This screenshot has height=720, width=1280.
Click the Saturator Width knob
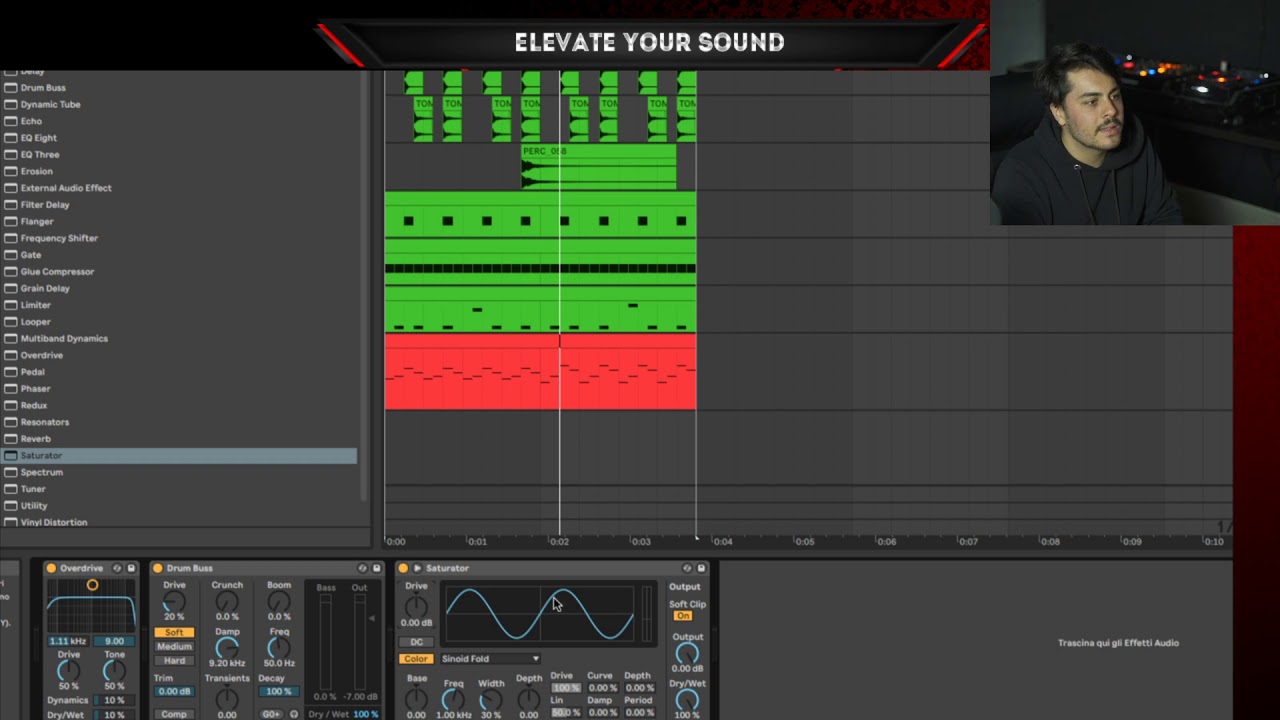(490, 700)
